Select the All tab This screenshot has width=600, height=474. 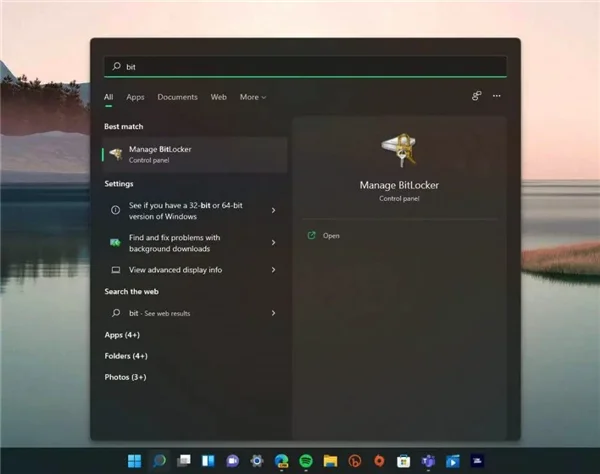tap(109, 97)
